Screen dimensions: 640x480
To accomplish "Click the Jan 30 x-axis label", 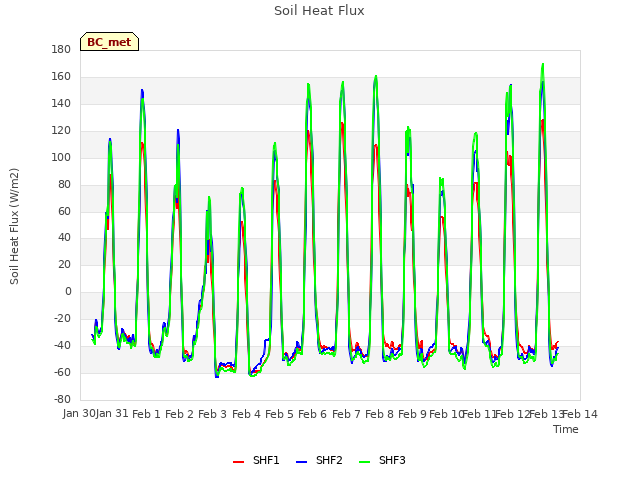I will click(79, 413).
